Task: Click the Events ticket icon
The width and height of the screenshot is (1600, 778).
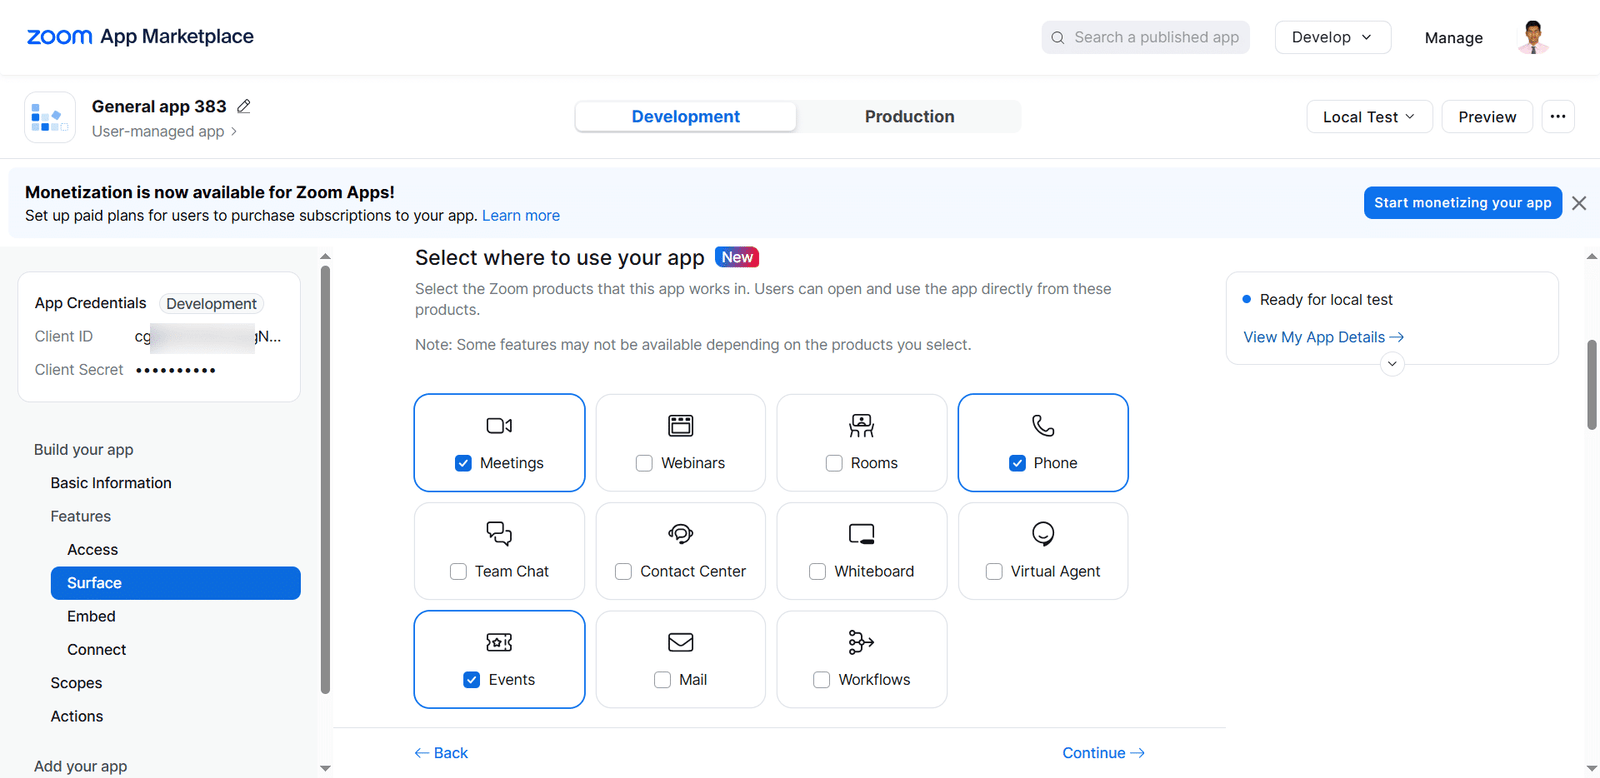Action: (x=499, y=642)
